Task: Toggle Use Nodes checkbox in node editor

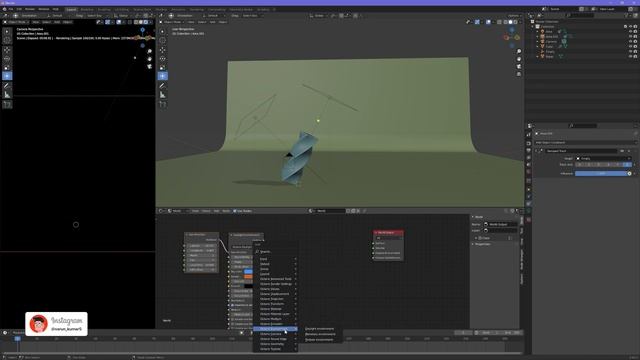Action: click(235, 211)
